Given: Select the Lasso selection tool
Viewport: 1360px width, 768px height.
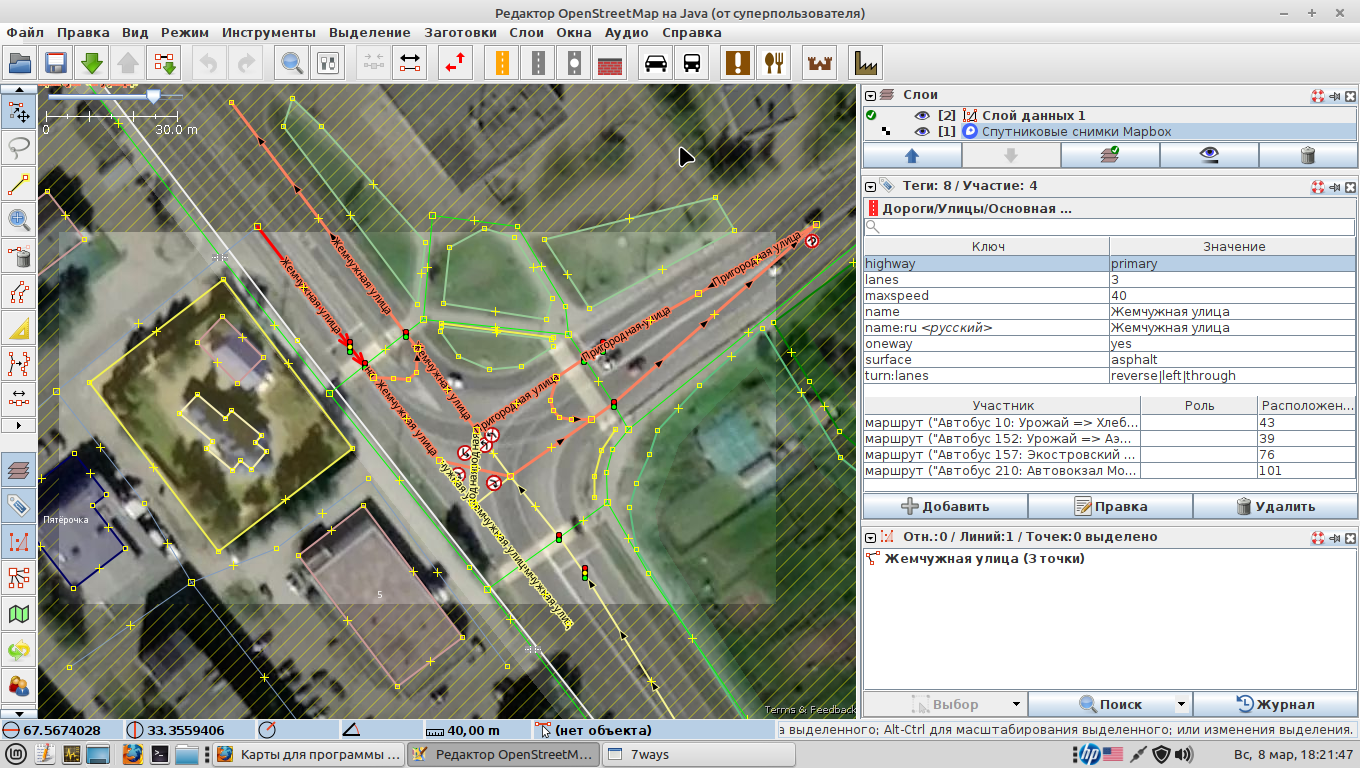Looking at the screenshot, I should click(x=18, y=147).
